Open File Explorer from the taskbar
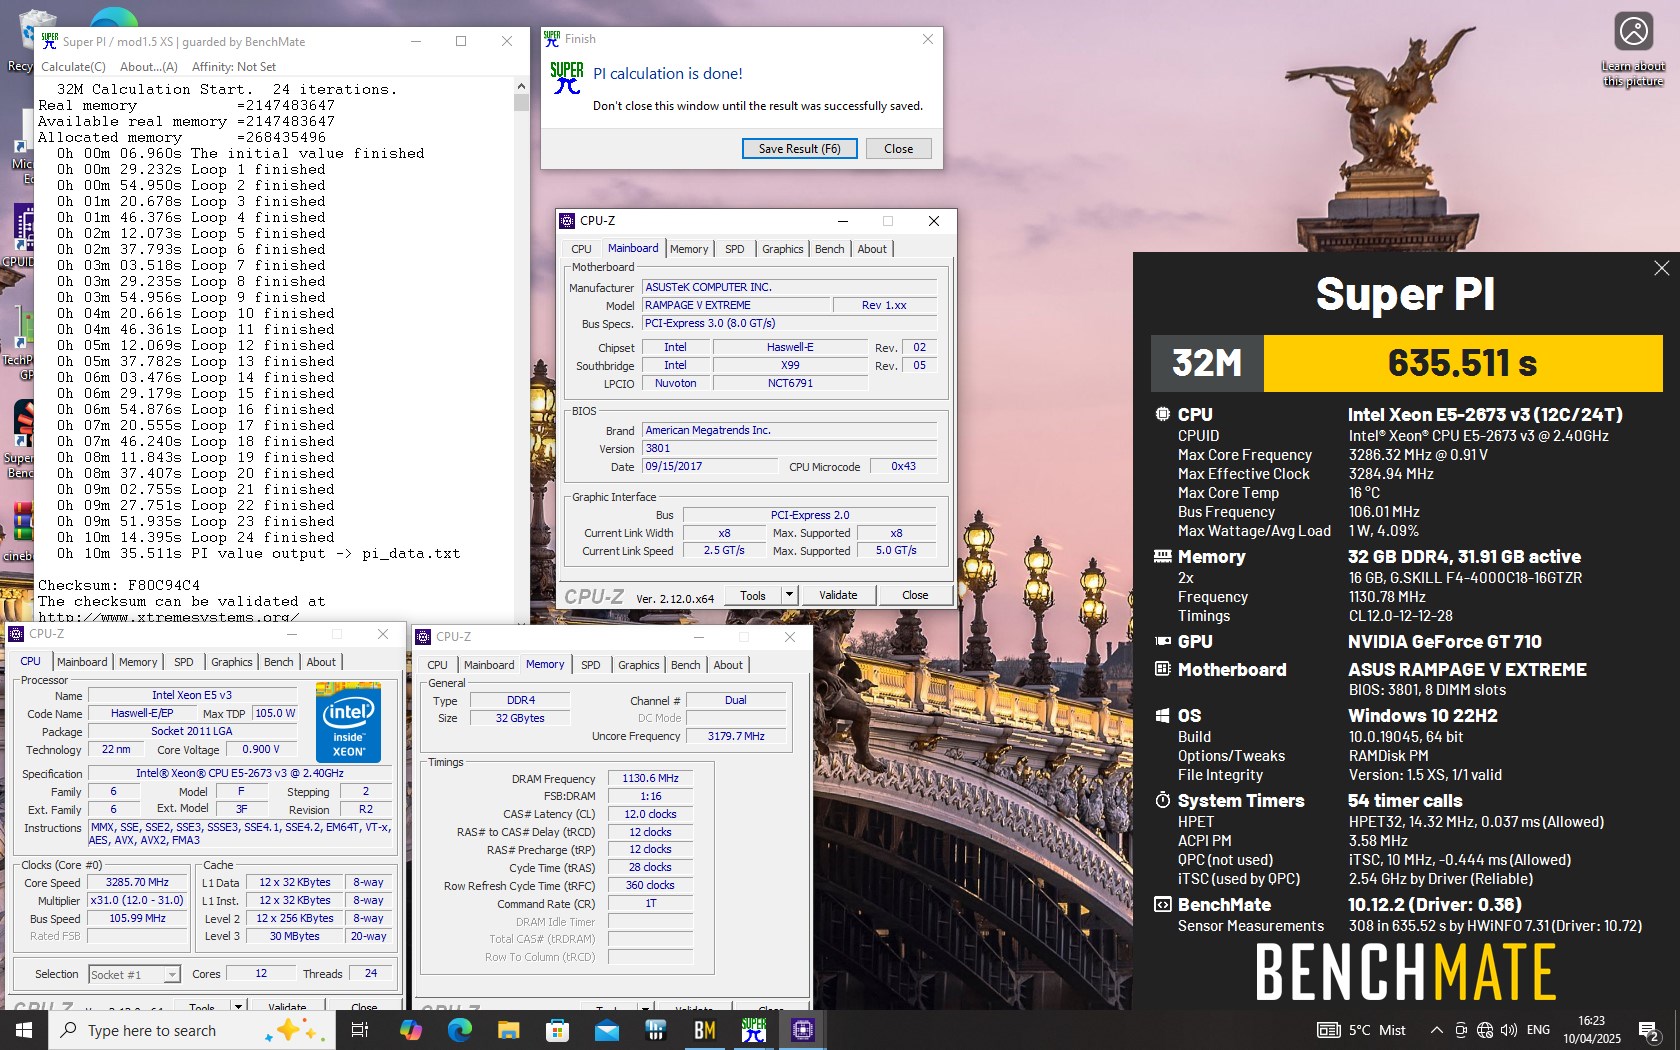Screen dimensions: 1680x1050 (x=508, y=1030)
